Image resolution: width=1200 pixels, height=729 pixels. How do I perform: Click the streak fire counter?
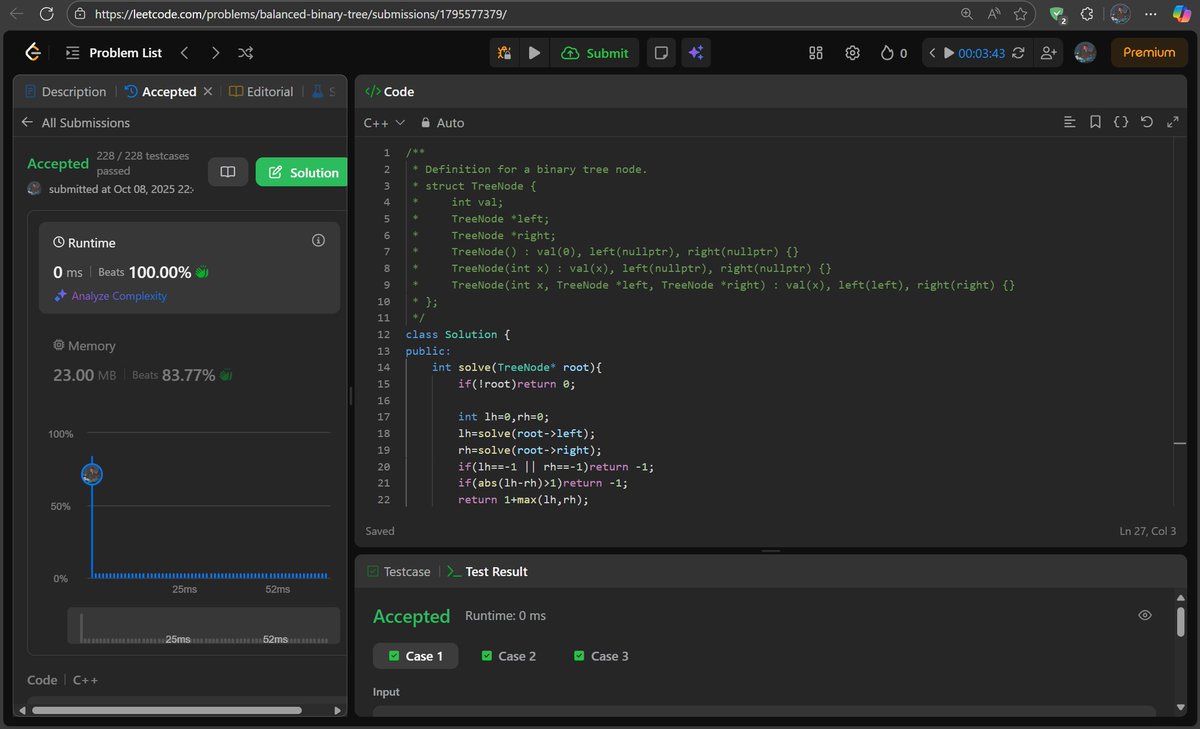pyautogui.click(x=893, y=53)
